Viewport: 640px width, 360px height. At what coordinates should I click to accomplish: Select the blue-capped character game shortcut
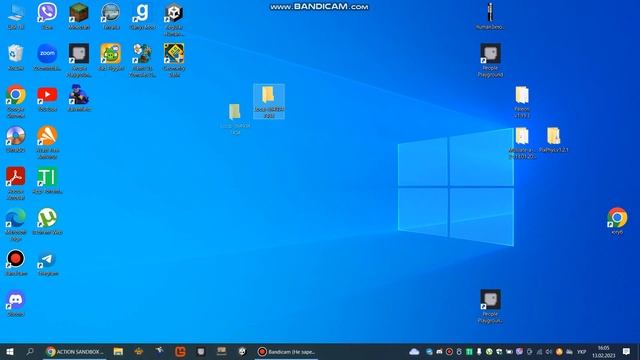pos(79,98)
